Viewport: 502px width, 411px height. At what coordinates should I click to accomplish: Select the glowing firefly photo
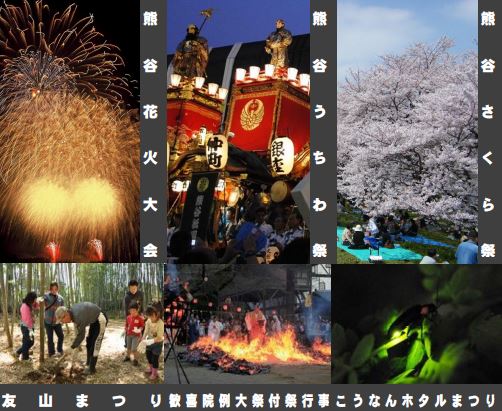point(417,324)
